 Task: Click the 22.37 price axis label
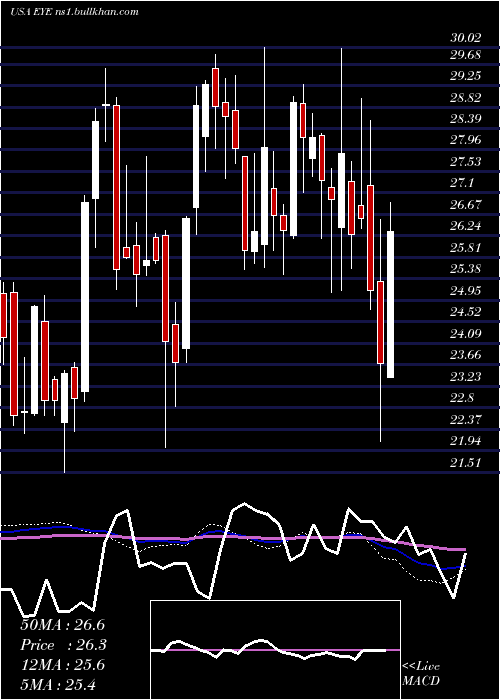point(466,420)
